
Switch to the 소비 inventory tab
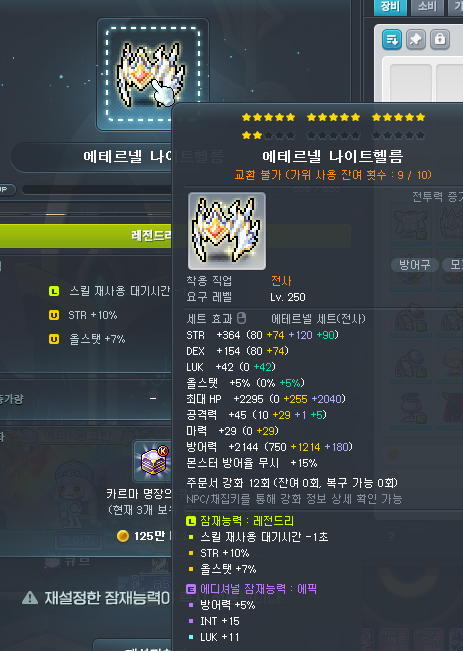[427, 7]
